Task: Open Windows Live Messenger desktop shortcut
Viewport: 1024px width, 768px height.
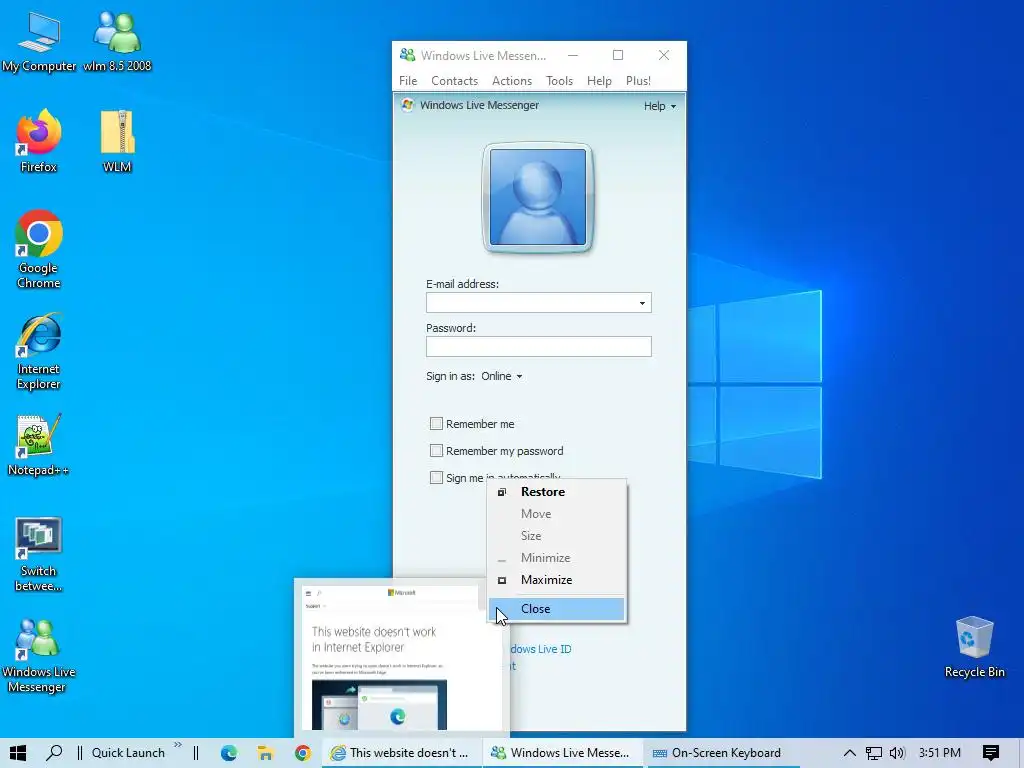Action: pyautogui.click(x=37, y=655)
